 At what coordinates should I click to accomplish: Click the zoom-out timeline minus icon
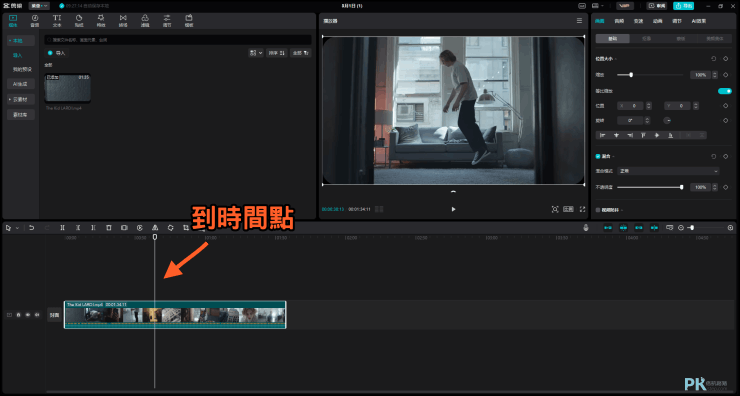(x=681, y=227)
